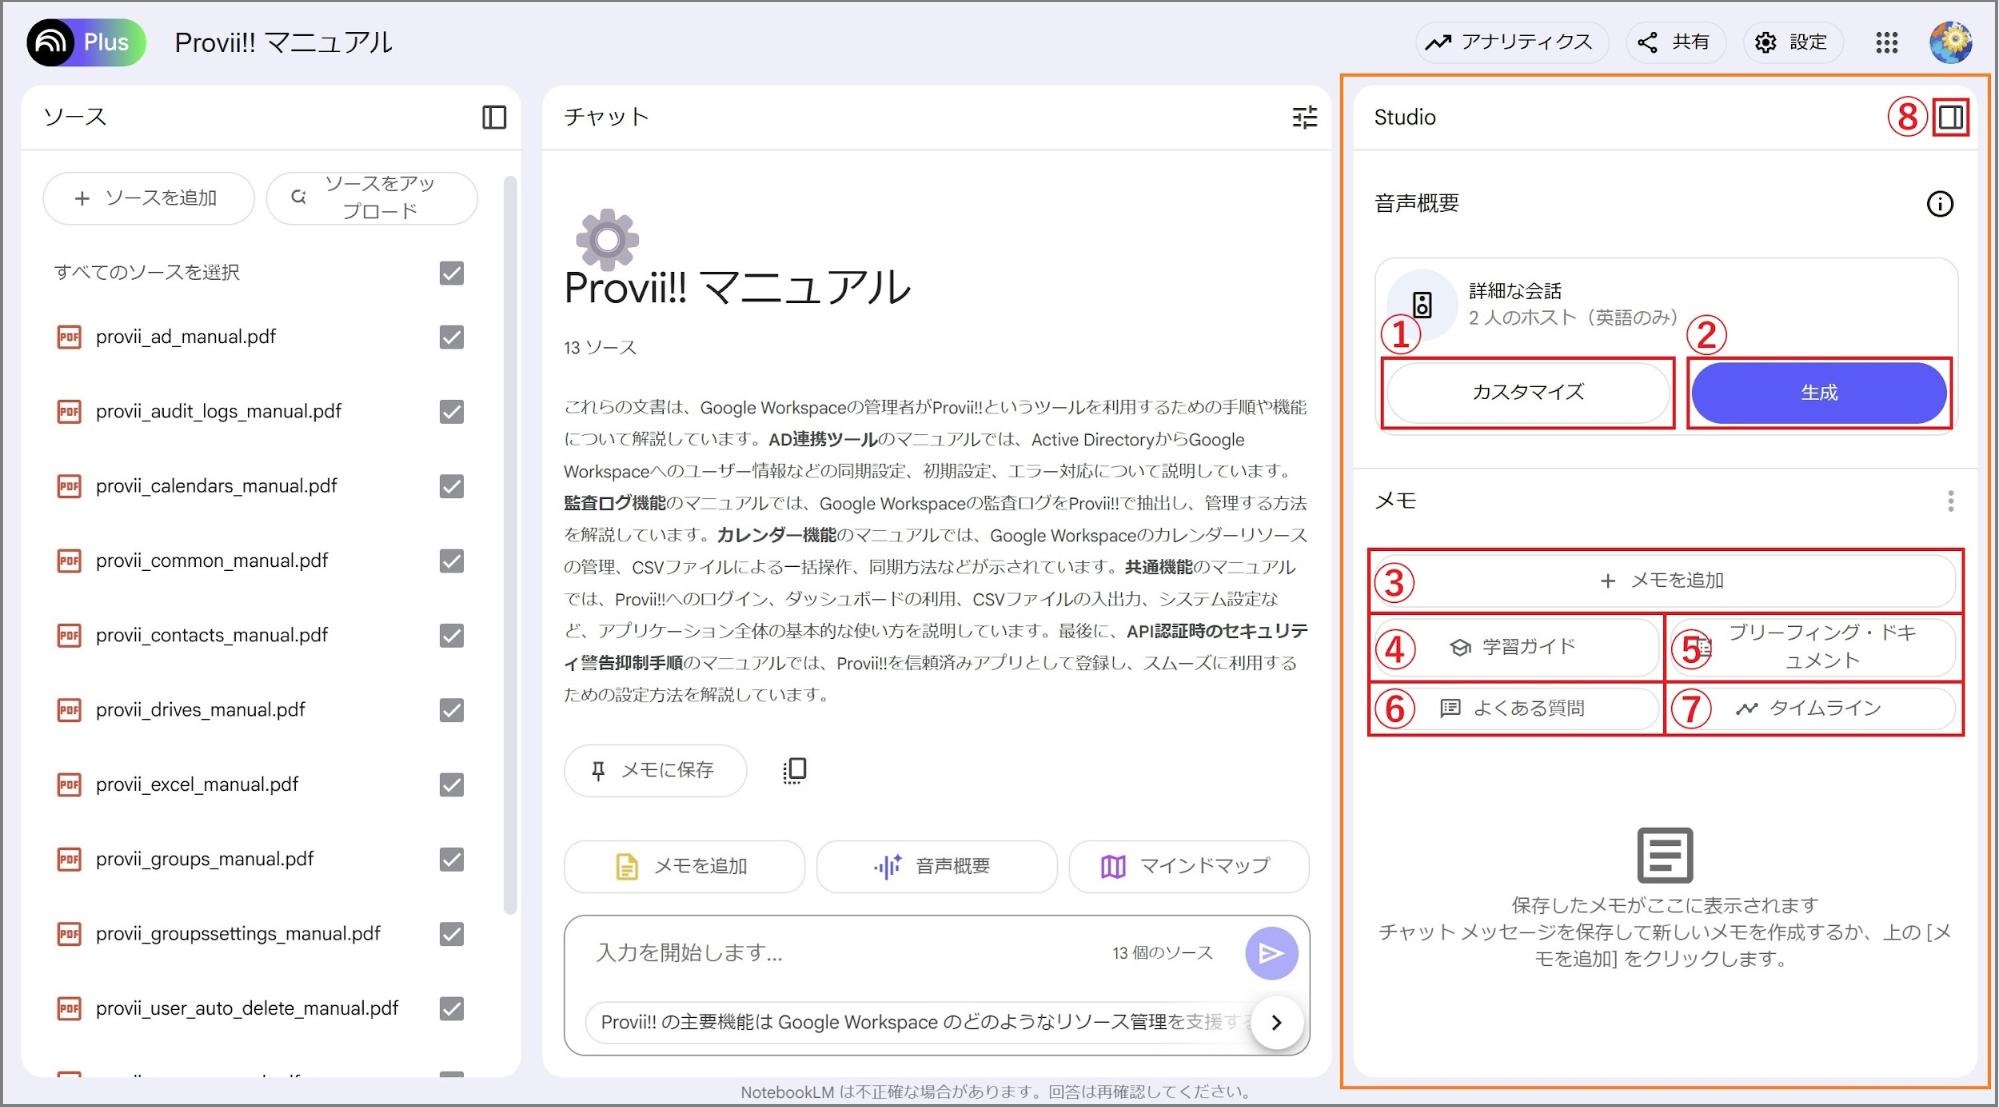This screenshot has height=1107, width=1999.
Task: Click the PDF icon of provii_drives_manual.pdf
Action: [69, 710]
